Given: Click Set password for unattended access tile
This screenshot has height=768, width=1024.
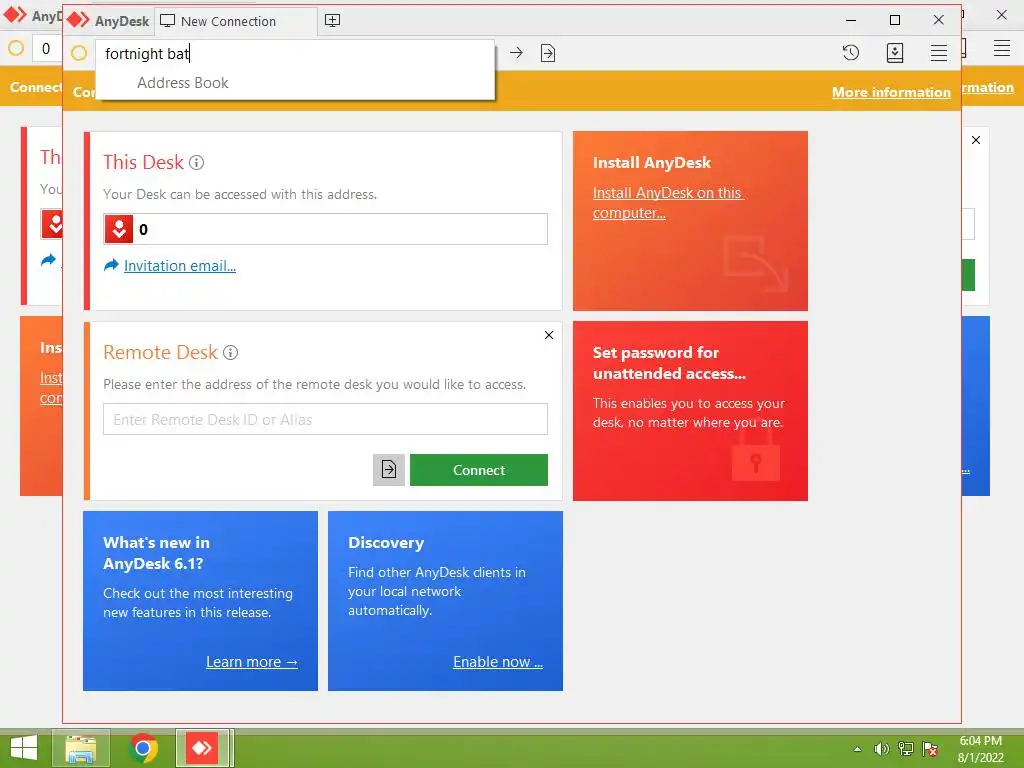Looking at the screenshot, I should (690, 411).
